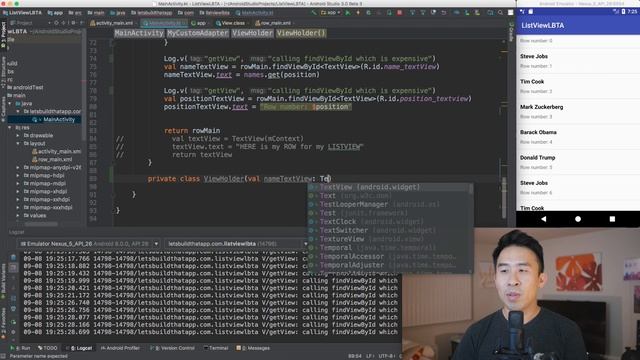Click line 89 in the editor gutter
The image size is (640, 360).
coord(93,179)
